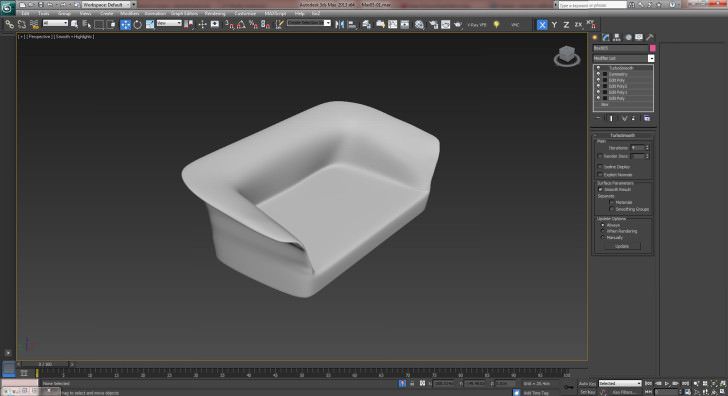Screen dimensions: 728x396
Task: Open the Render Setup icon
Action: tap(433, 24)
